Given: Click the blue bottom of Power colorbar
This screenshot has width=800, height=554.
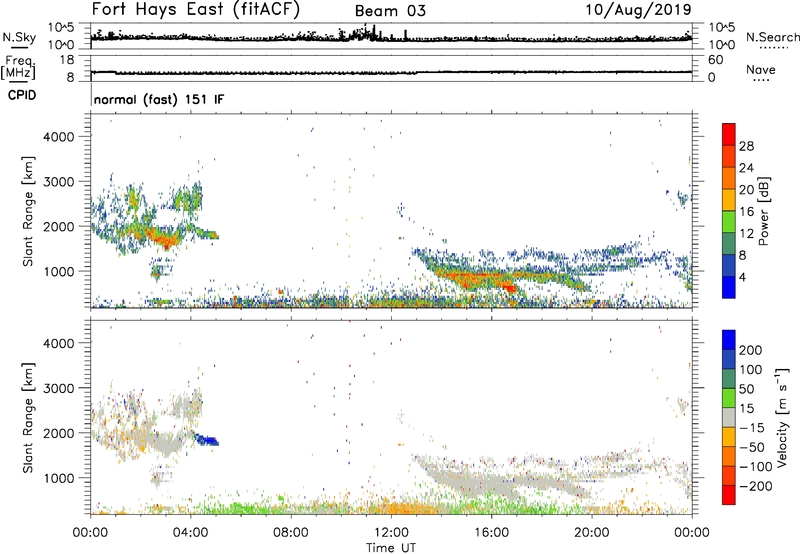Looking at the screenshot, I should [729, 290].
